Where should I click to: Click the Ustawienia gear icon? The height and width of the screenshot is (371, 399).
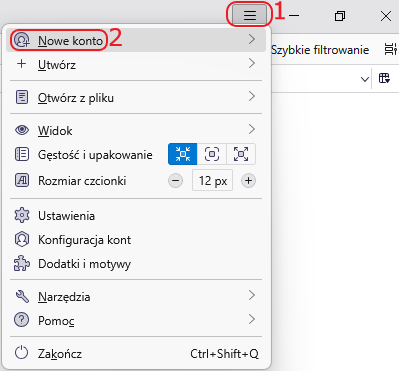pyautogui.click(x=22, y=215)
